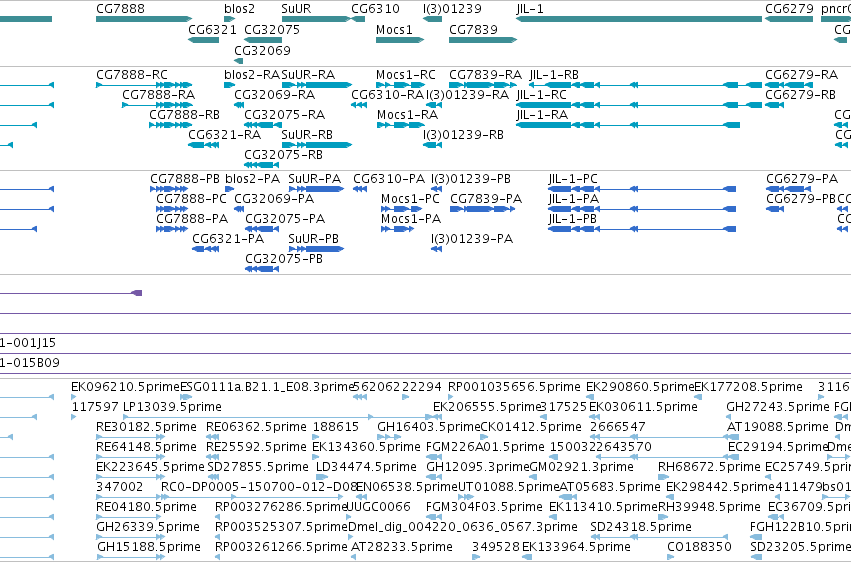Click the CG32075 gene label
This screenshot has width=851, height=562.
point(272,29)
